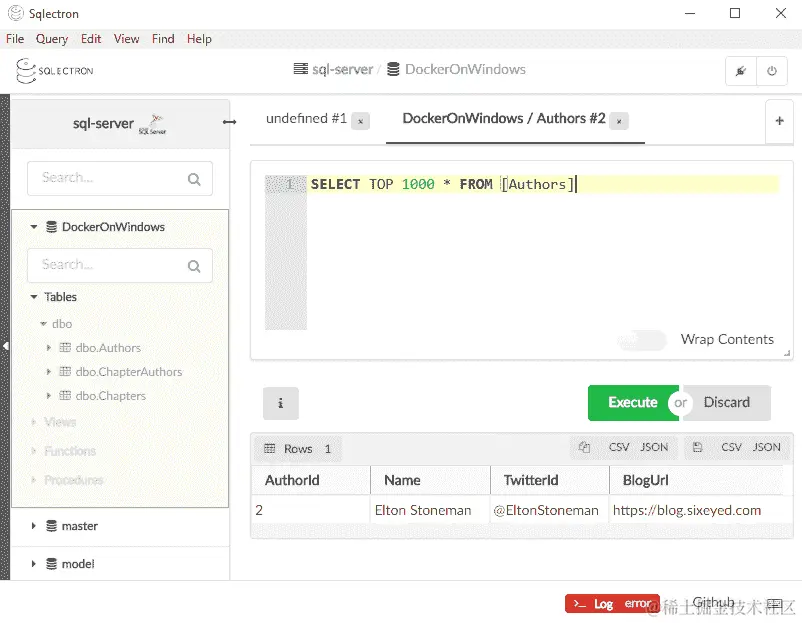Expand the dbo.ChapterAuthors table columns

point(49,372)
